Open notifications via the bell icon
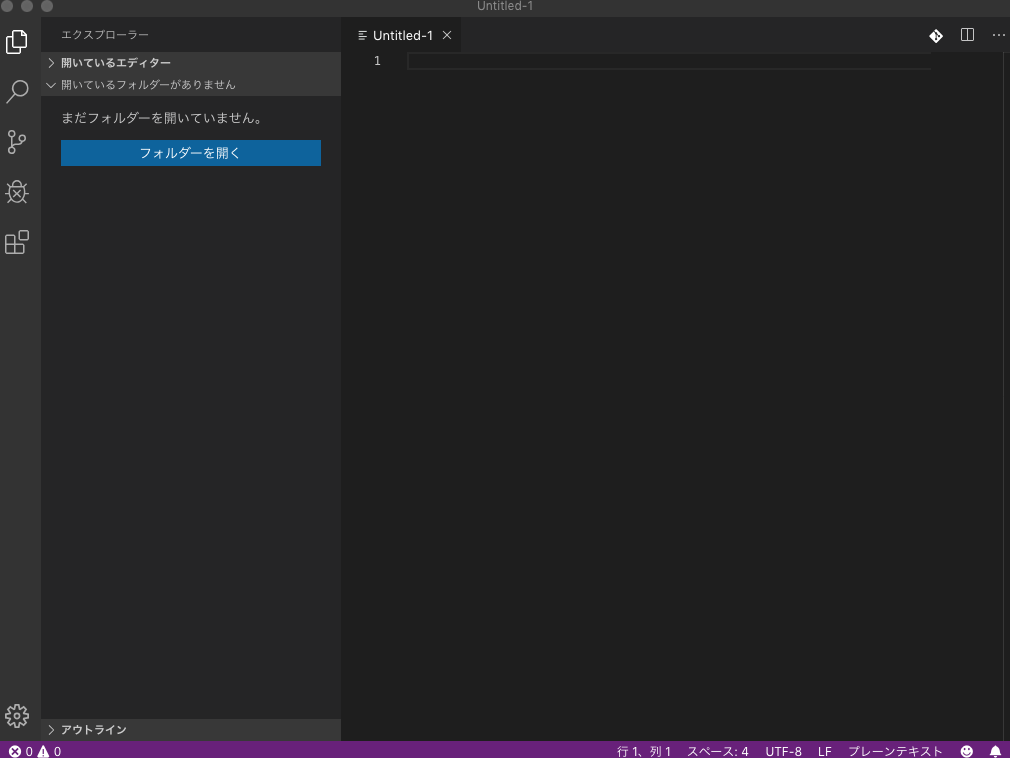This screenshot has width=1010, height=758. tap(994, 751)
